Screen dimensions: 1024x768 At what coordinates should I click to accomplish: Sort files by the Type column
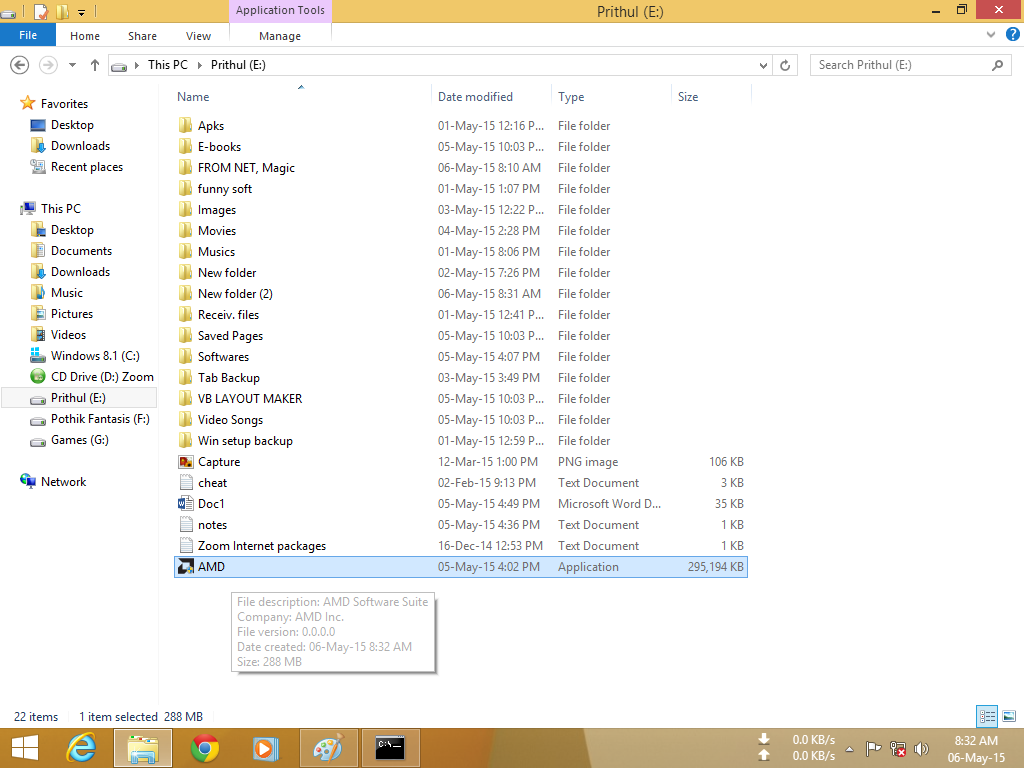point(571,97)
